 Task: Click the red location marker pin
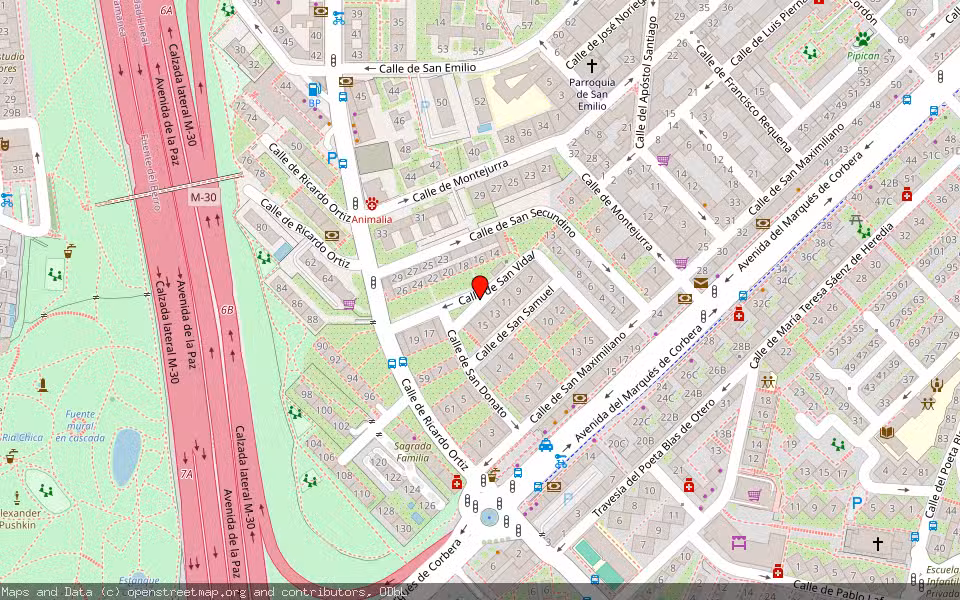pyautogui.click(x=480, y=287)
